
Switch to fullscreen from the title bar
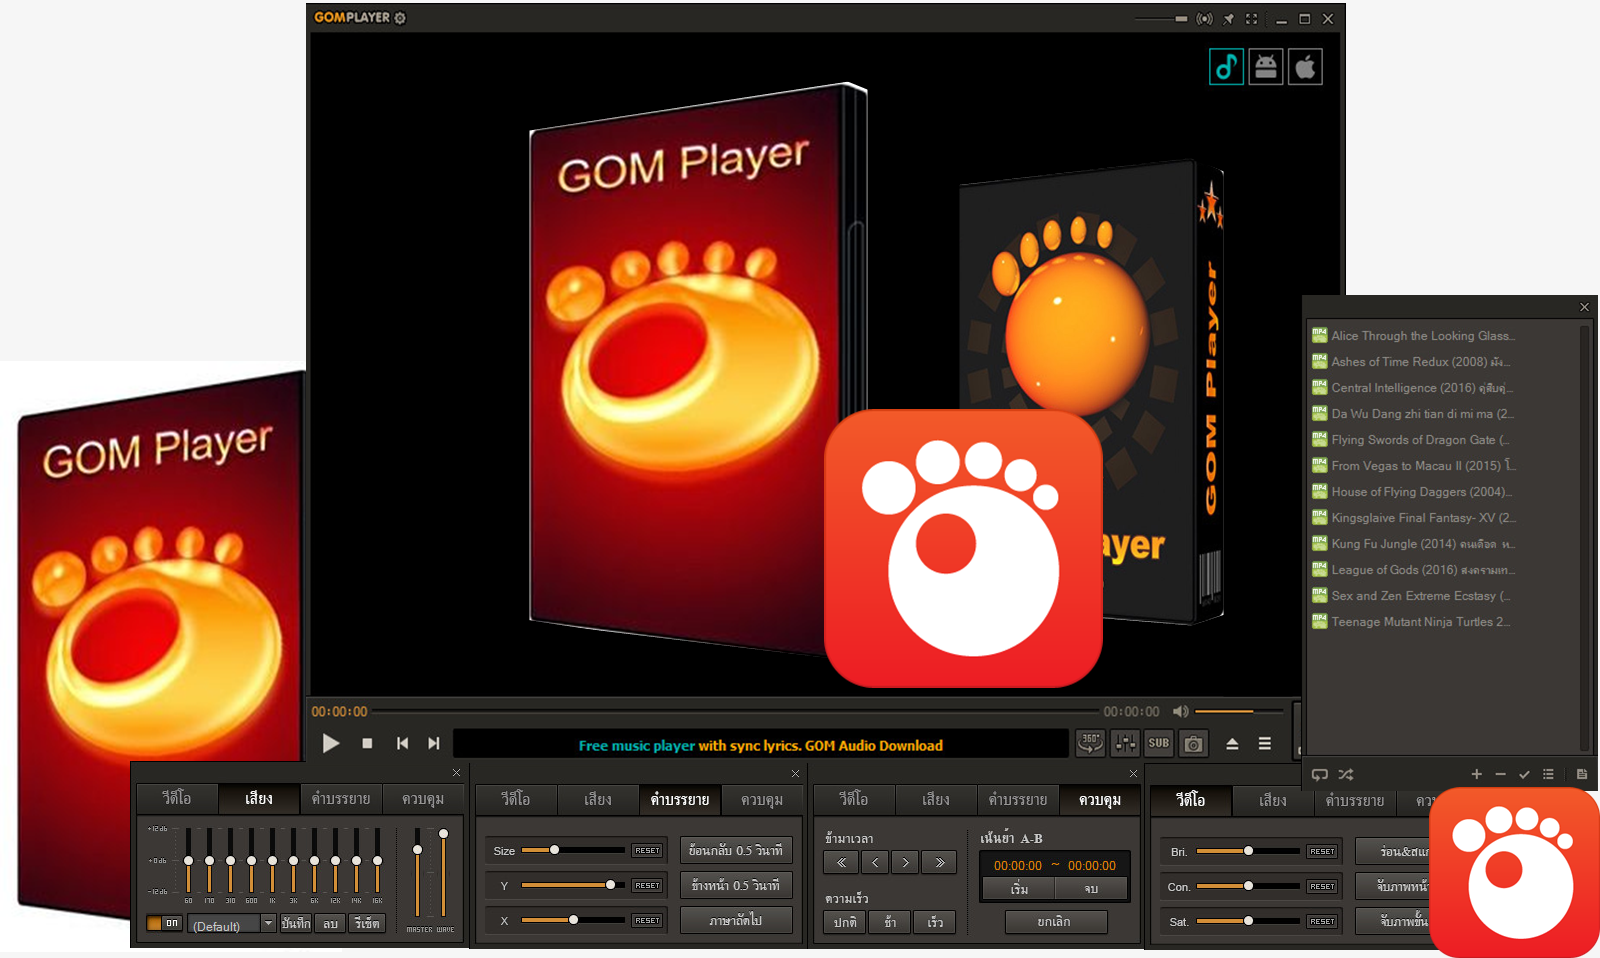[1251, 19]
